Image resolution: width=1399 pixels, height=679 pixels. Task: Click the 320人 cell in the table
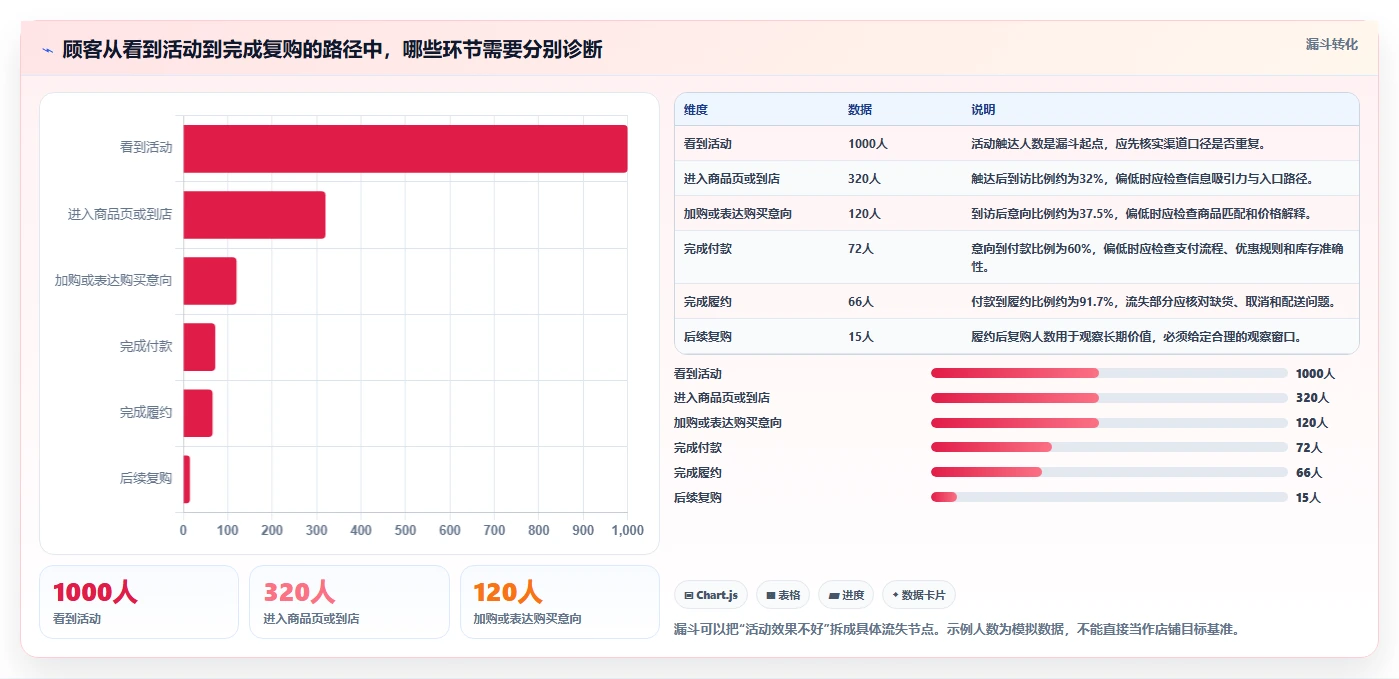pos(865,179)
